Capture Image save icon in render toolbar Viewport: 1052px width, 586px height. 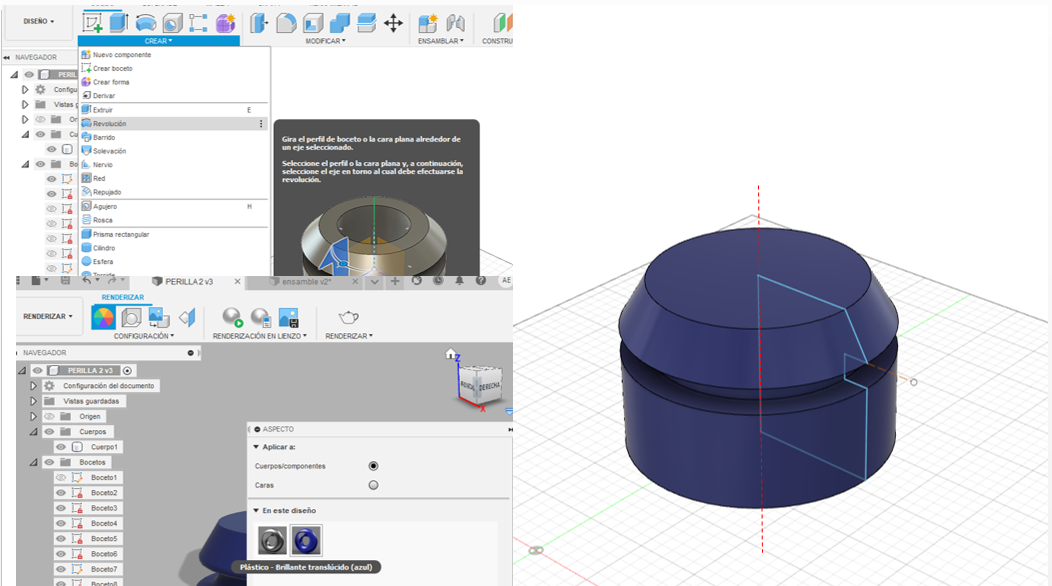(288, 318)
